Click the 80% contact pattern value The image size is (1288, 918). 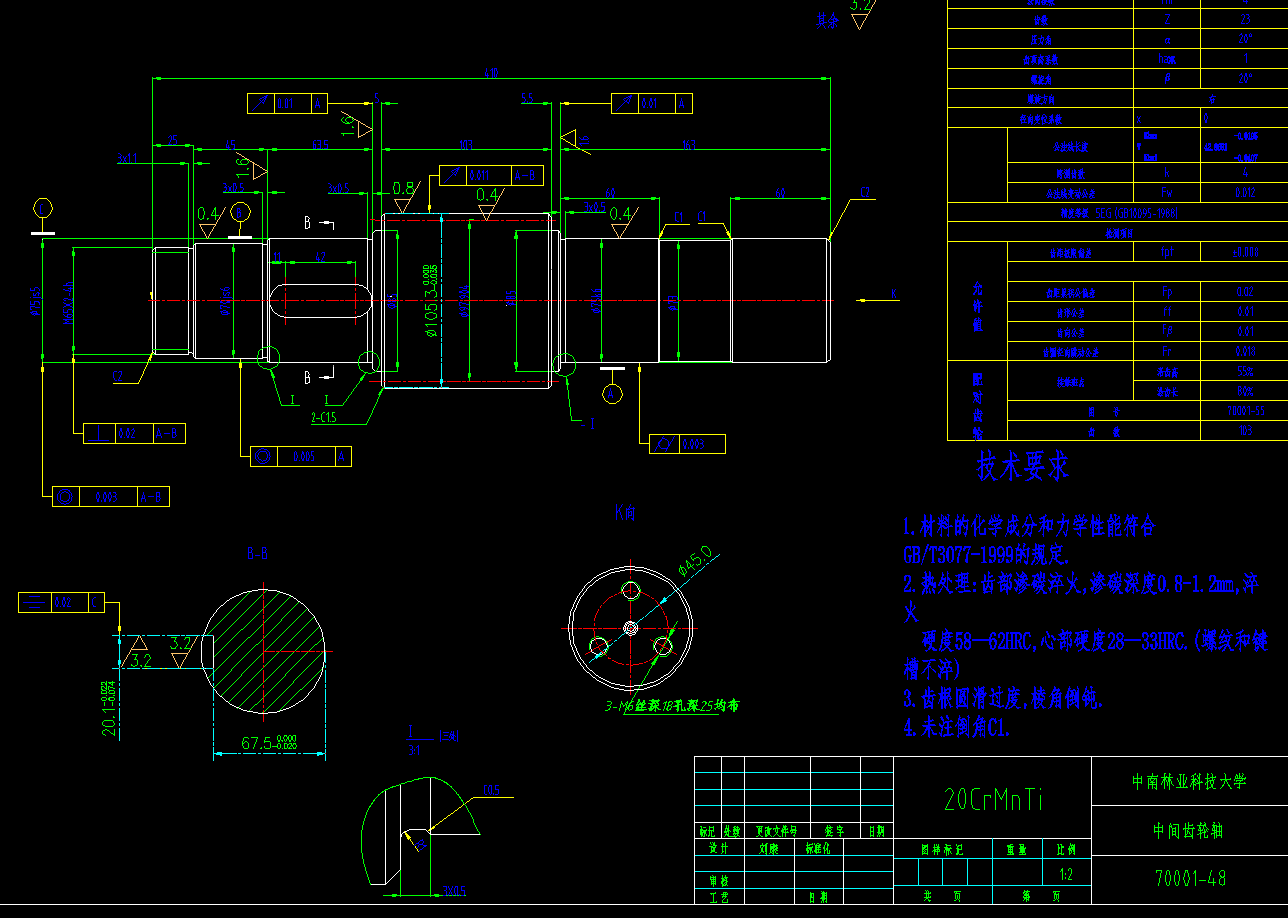click(1246, 391)
